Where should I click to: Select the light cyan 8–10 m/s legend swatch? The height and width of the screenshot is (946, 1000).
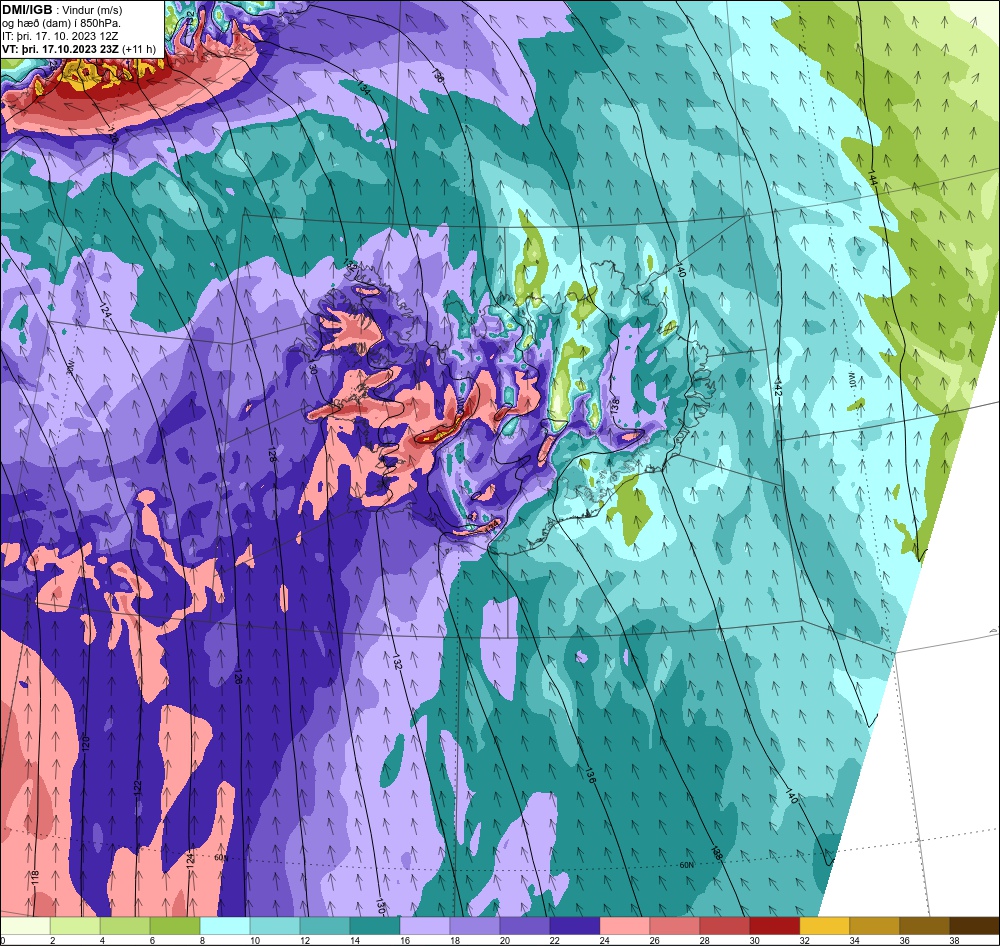(225, 926)
